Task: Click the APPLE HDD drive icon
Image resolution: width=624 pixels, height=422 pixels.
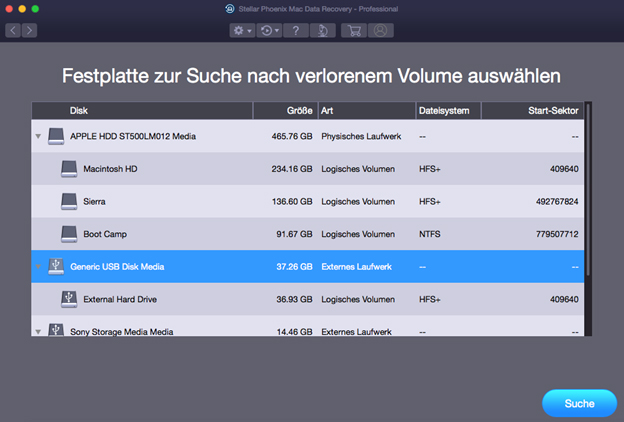Action: click(56, 136)
